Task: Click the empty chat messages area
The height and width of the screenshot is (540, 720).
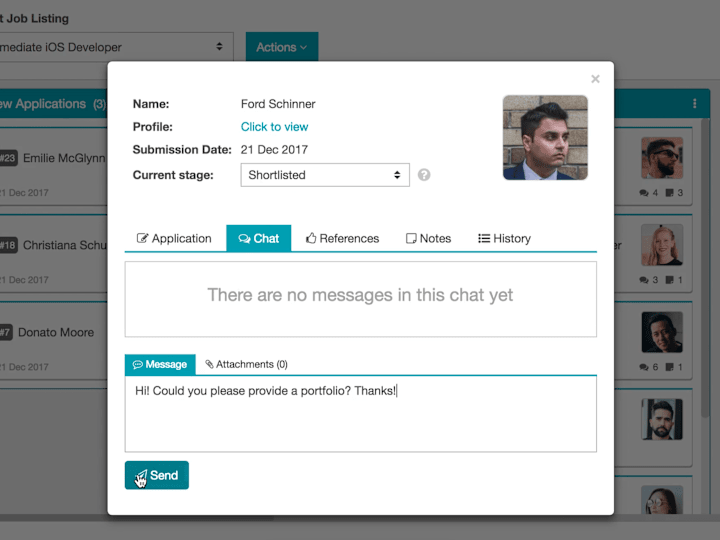Action: click(360, 299)
